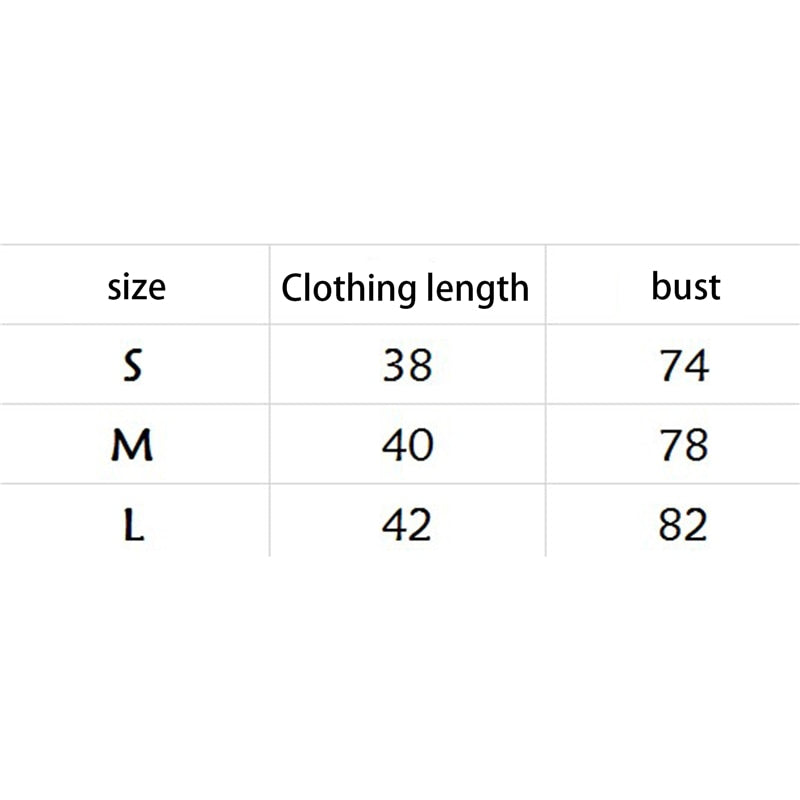Image resolution: width=800 pixels, height=800 pixels.
Task: Pick the bust value 74
Action: tap(684, 366)
